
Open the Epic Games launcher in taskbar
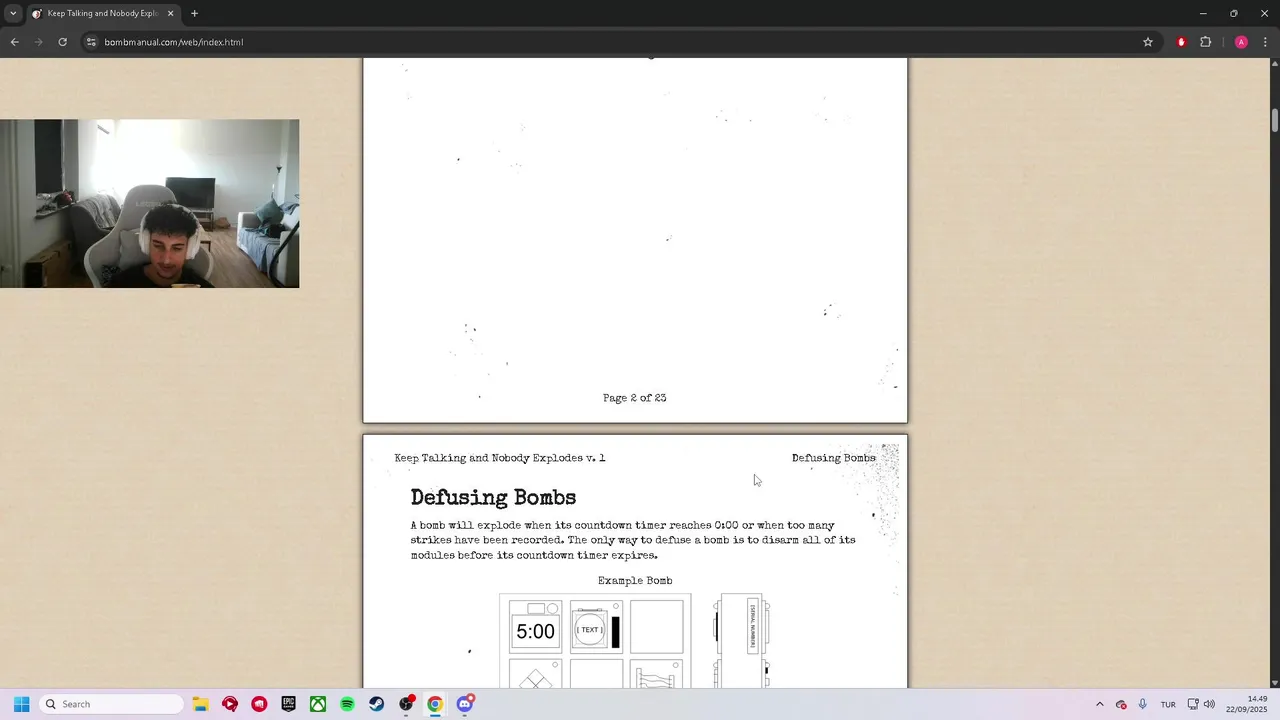pos(288,704)
